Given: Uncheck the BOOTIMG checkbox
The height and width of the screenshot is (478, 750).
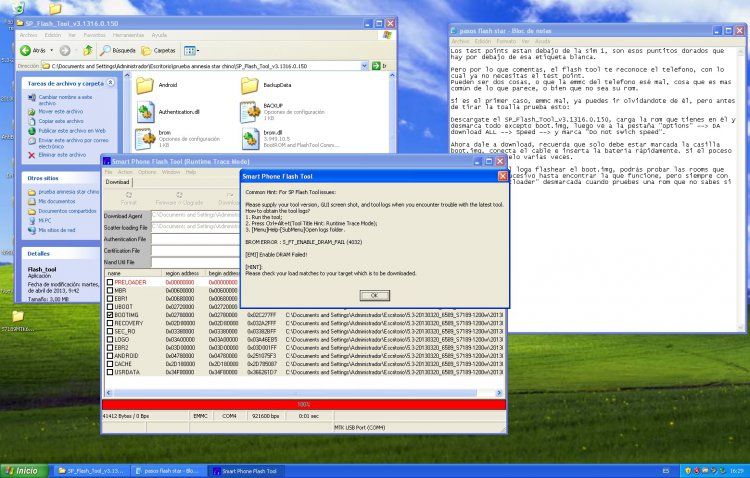Looking at the screenshot, I should coord(110,315).
